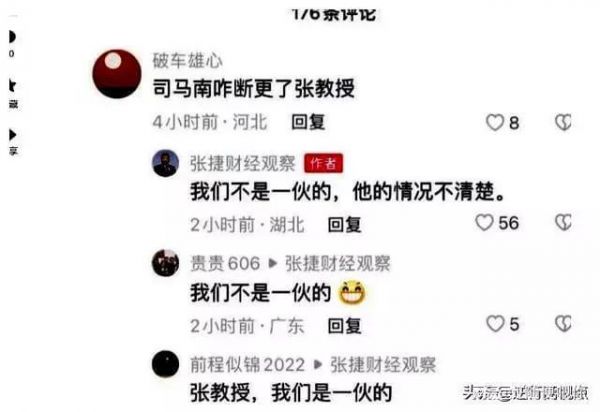Open the username 破车雄心
The width and height of the screenshot is (600, 412).
[x=188, y=61]
